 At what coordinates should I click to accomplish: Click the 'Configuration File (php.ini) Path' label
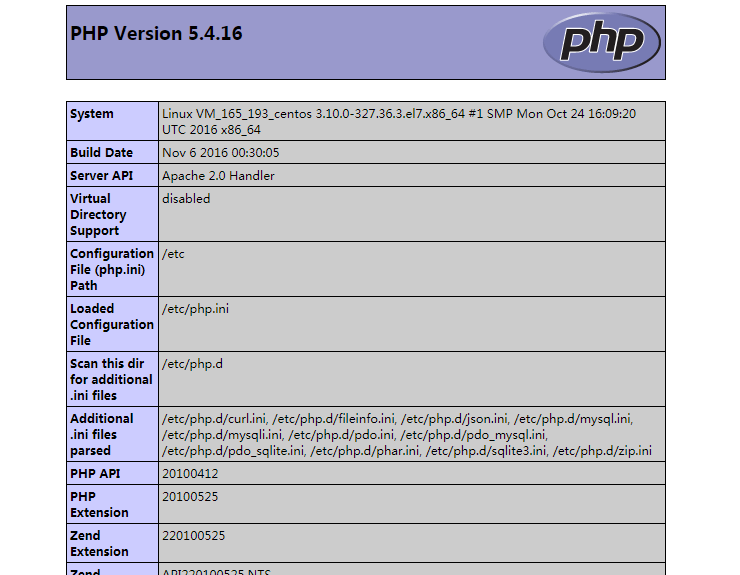point(112,270)
